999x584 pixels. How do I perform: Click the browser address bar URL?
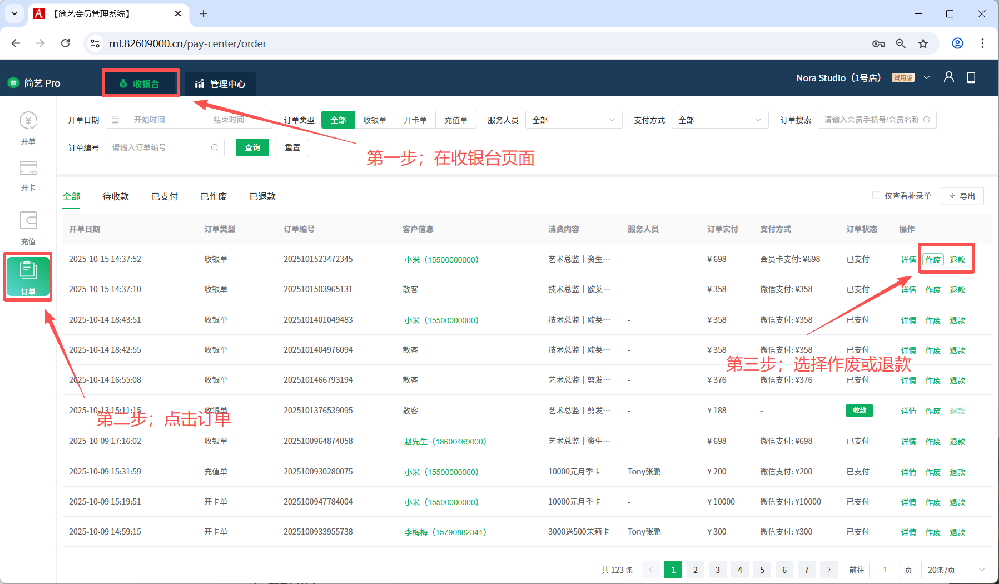tap(187, 43)
